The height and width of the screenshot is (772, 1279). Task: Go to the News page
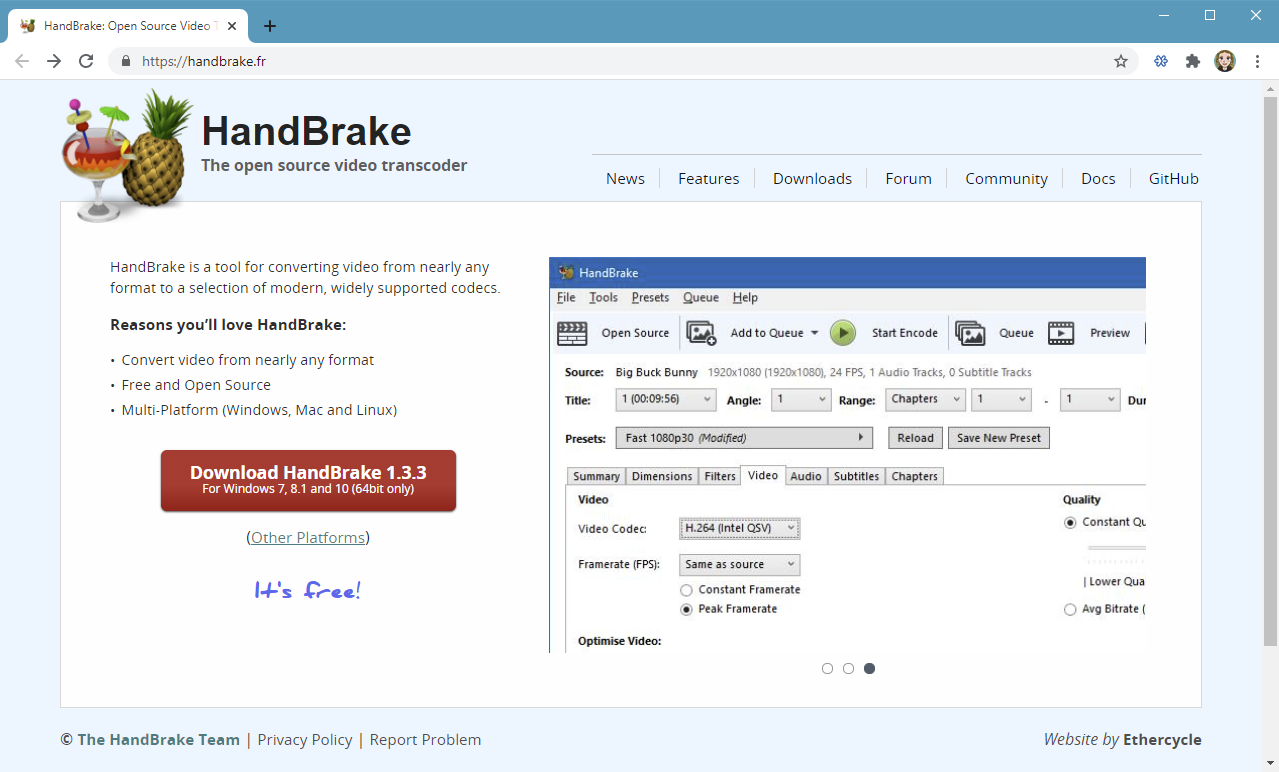coord(625,179)
